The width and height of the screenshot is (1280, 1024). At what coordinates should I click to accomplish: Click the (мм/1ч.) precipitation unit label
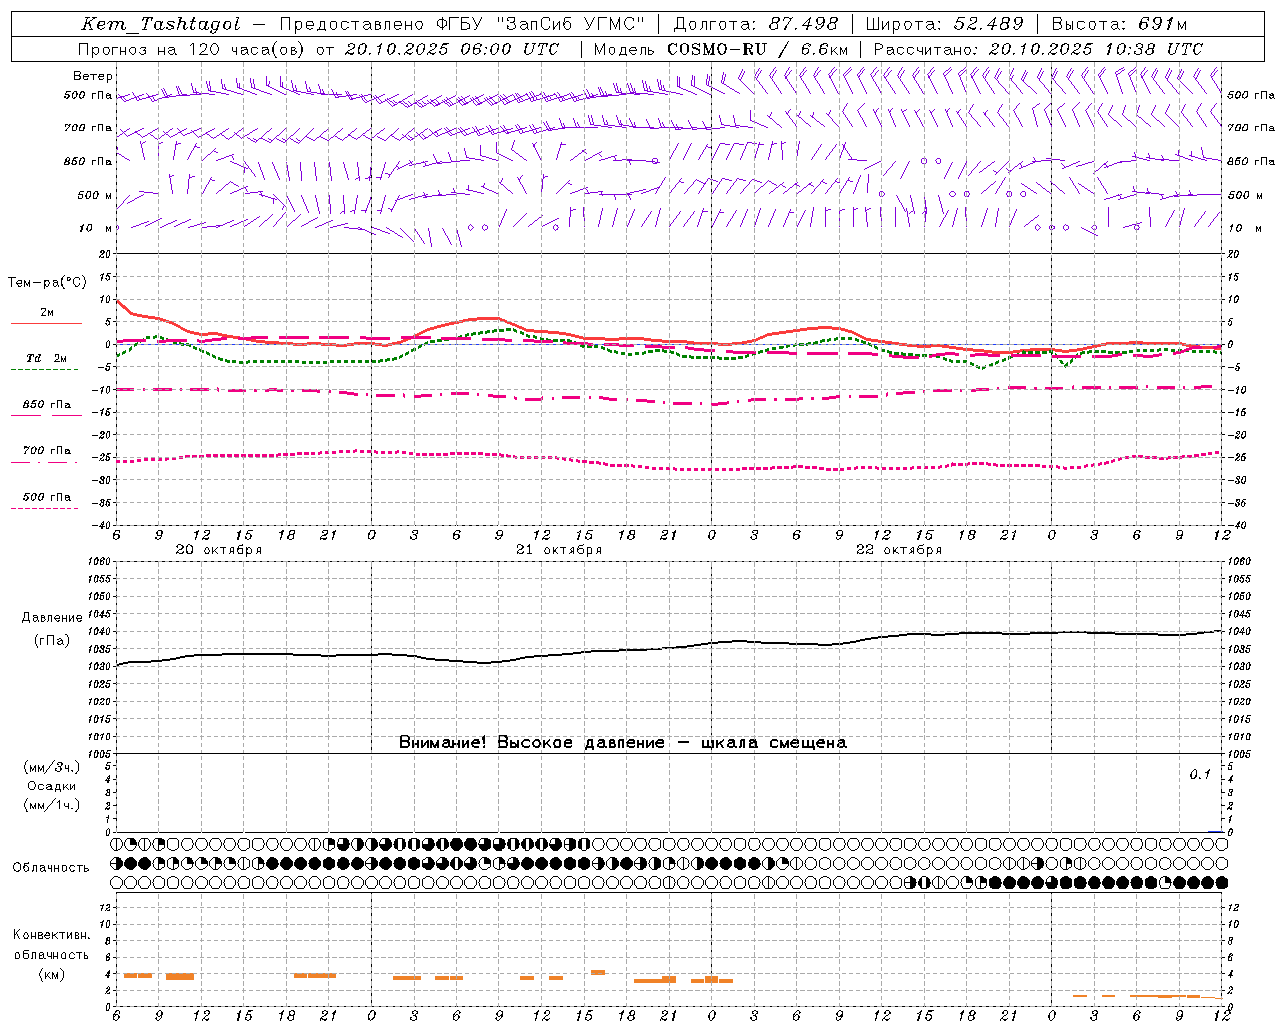point(51,805)
